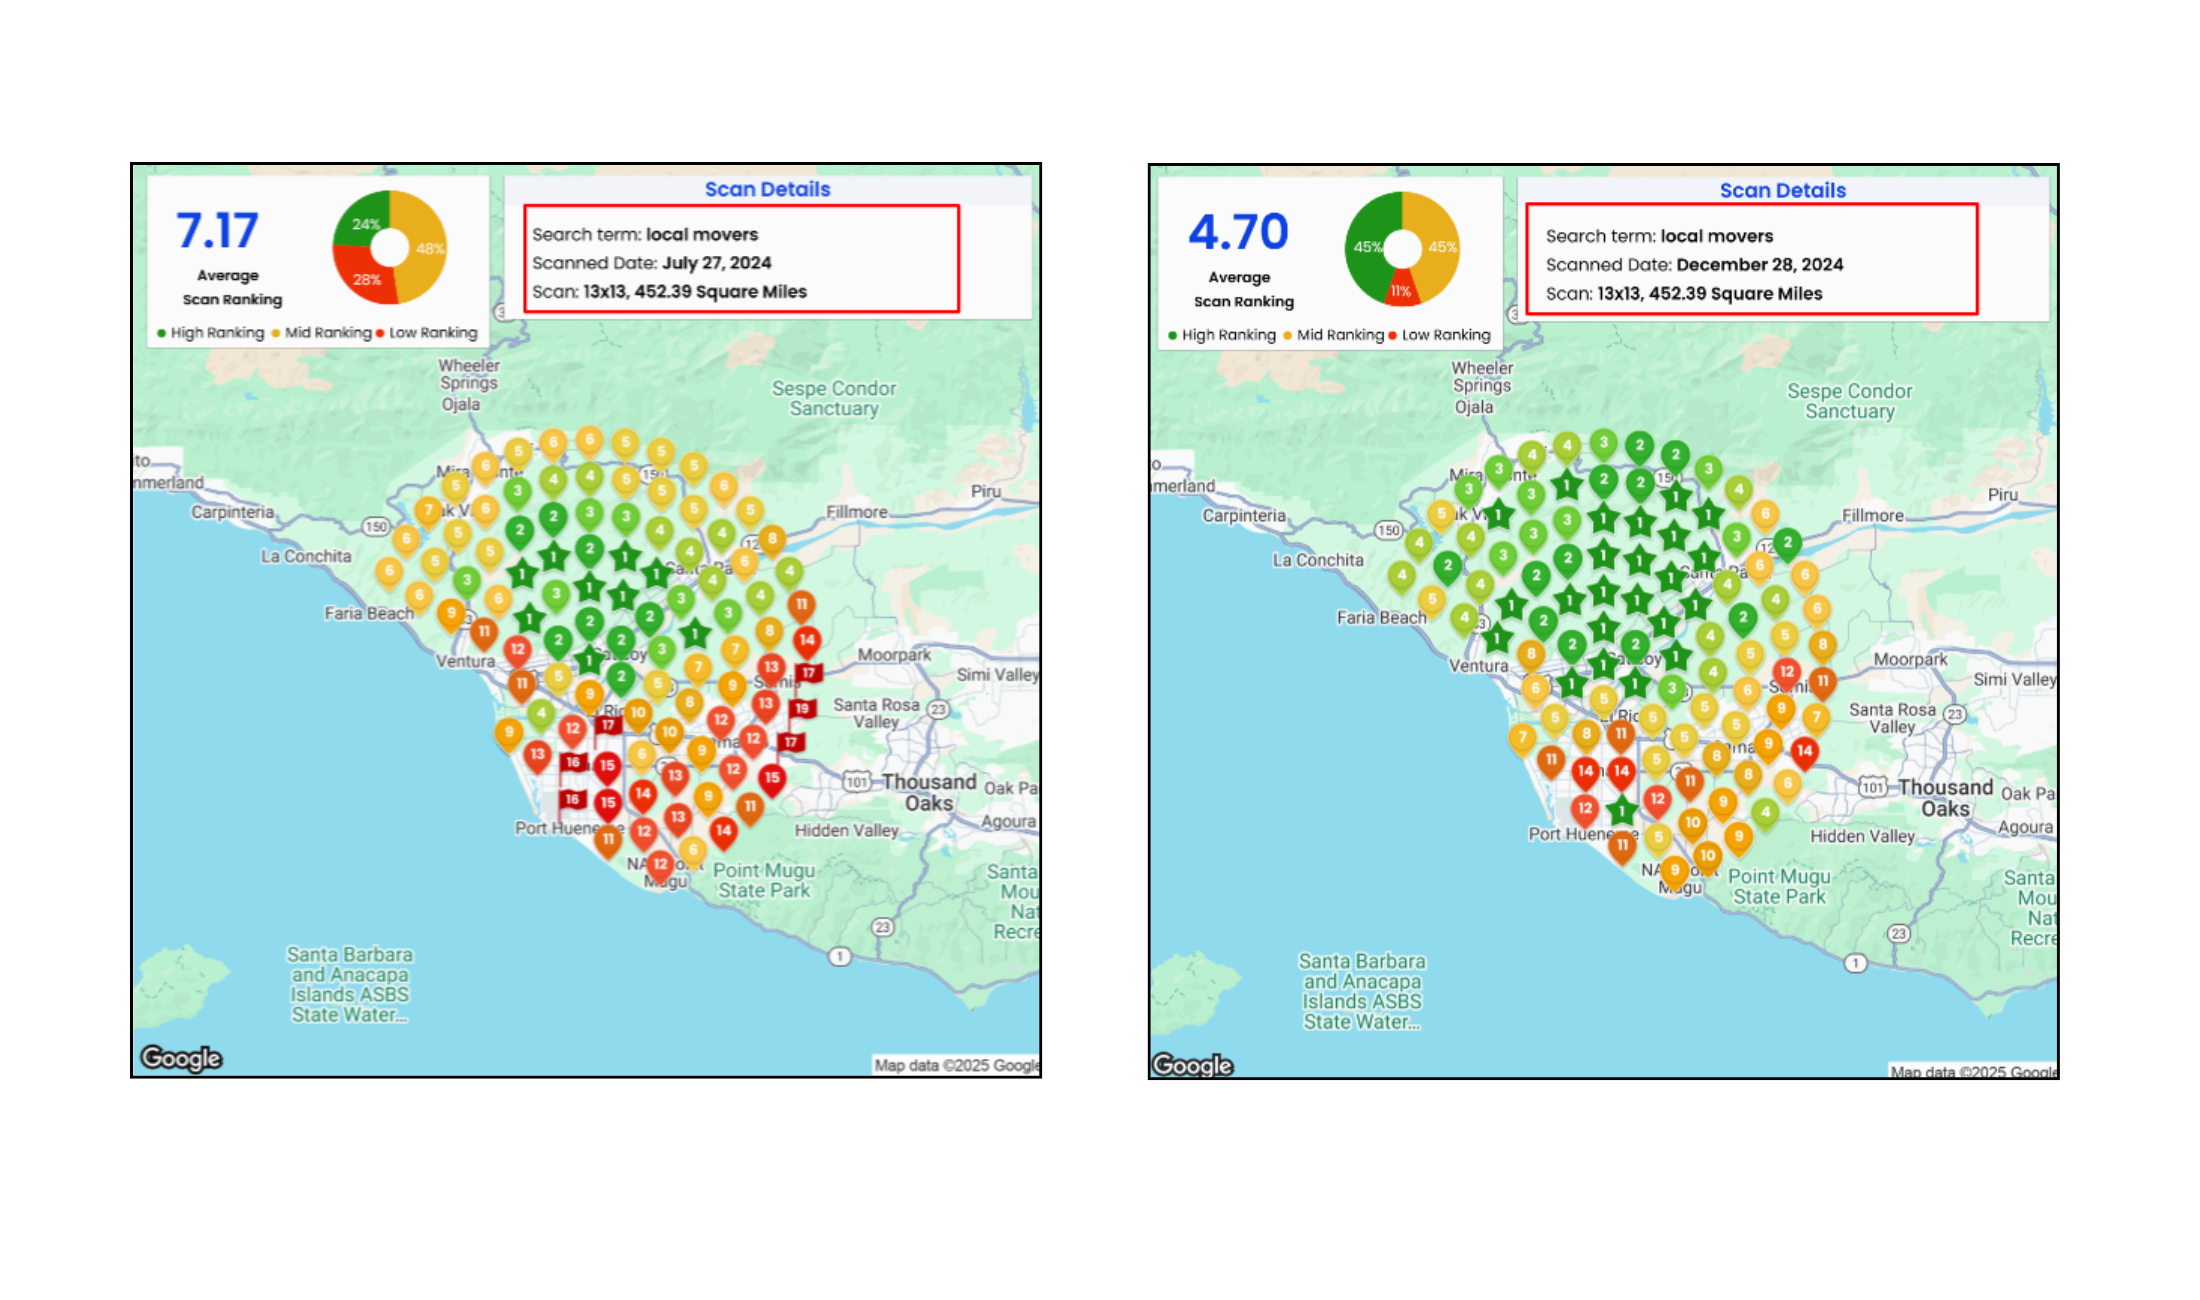The image size is (2200, 1300).
Task: Select the lone green star marker above Port Hueneme
Action: click(1621, 809)
